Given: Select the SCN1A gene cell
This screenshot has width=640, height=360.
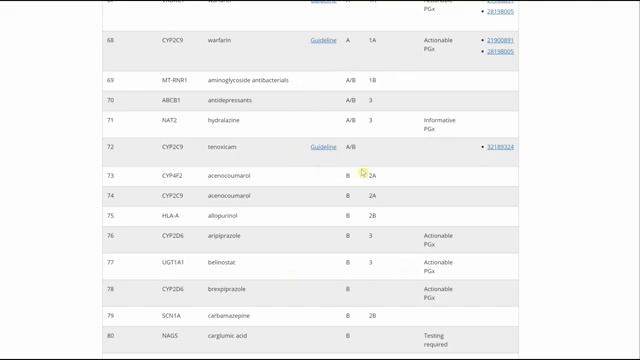Looking at the screenshot, I should [171, 316].
